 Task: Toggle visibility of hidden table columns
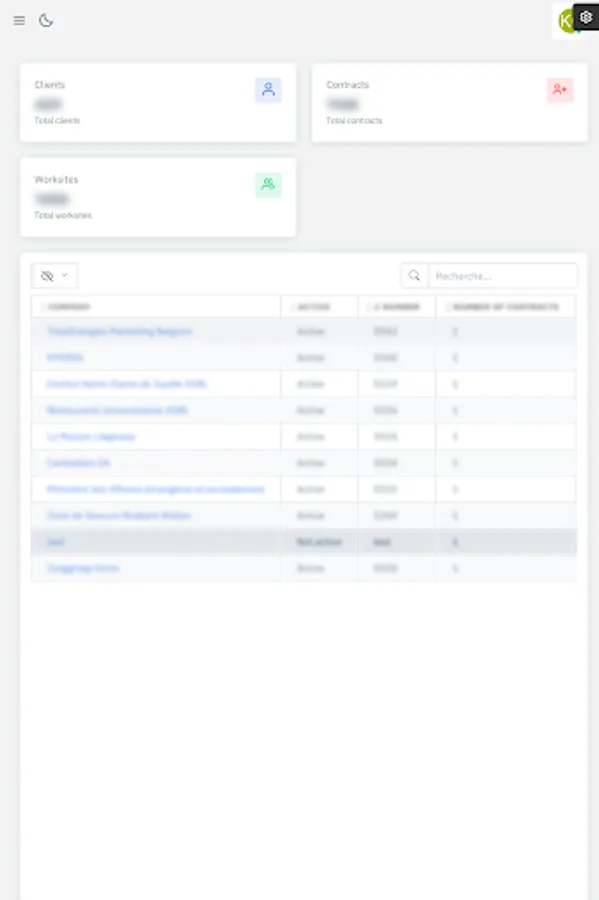click(x=48, y=274)
